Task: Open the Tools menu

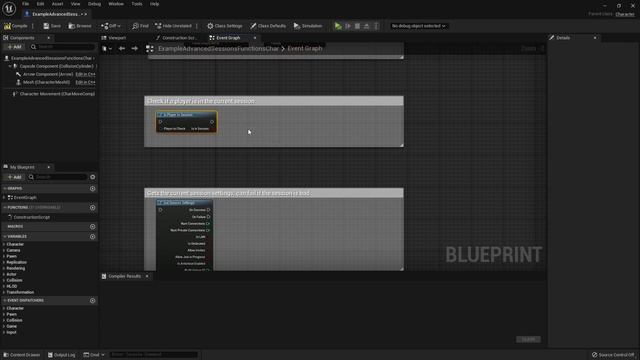Action: click(137, 4)
